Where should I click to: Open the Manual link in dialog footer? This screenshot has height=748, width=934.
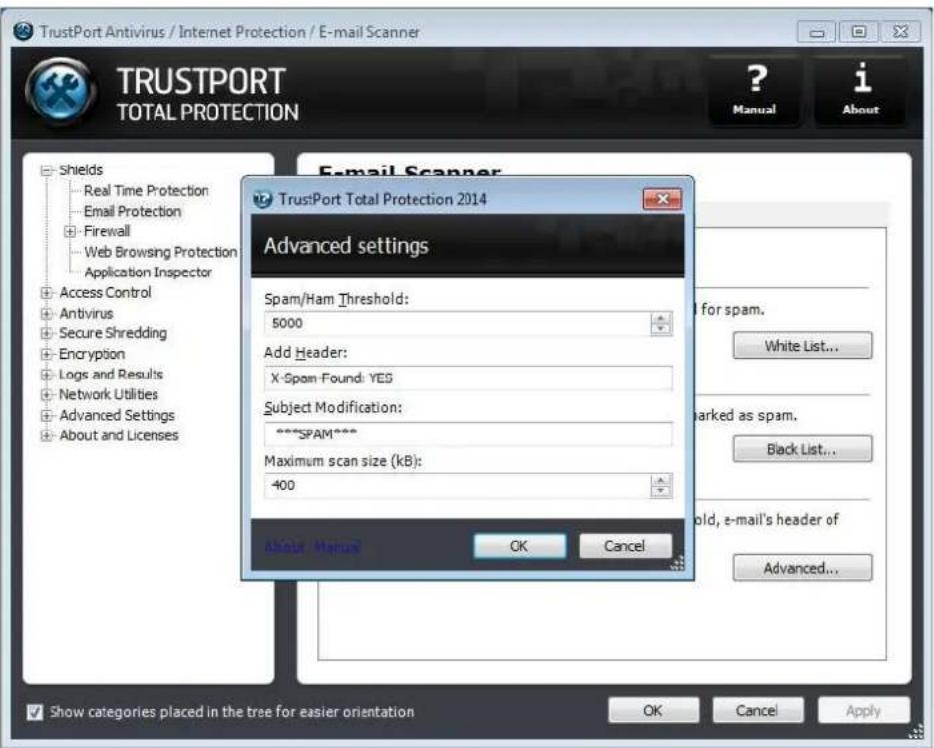coord(337,546)
